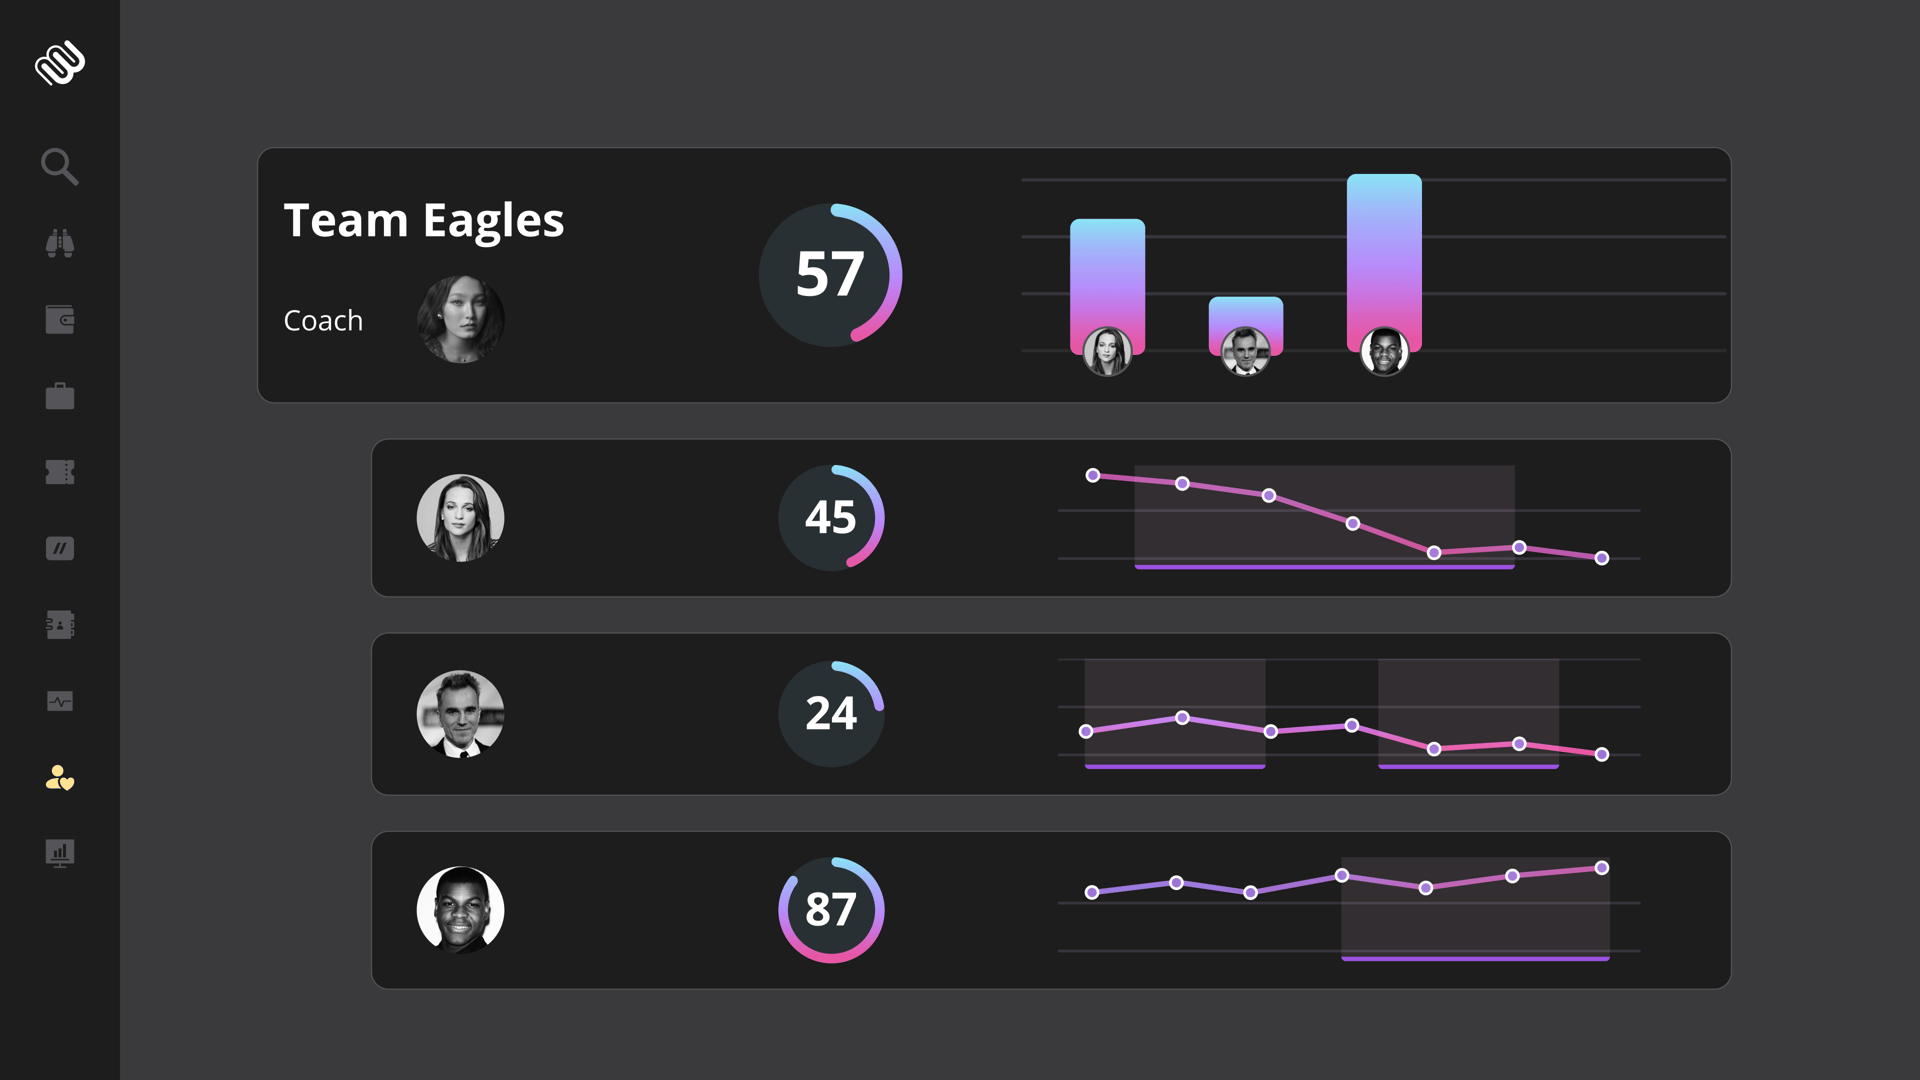Screen dimensions: 1920x1080
Task: Click the score 24 circular gauge
Action: pos(831,713)
